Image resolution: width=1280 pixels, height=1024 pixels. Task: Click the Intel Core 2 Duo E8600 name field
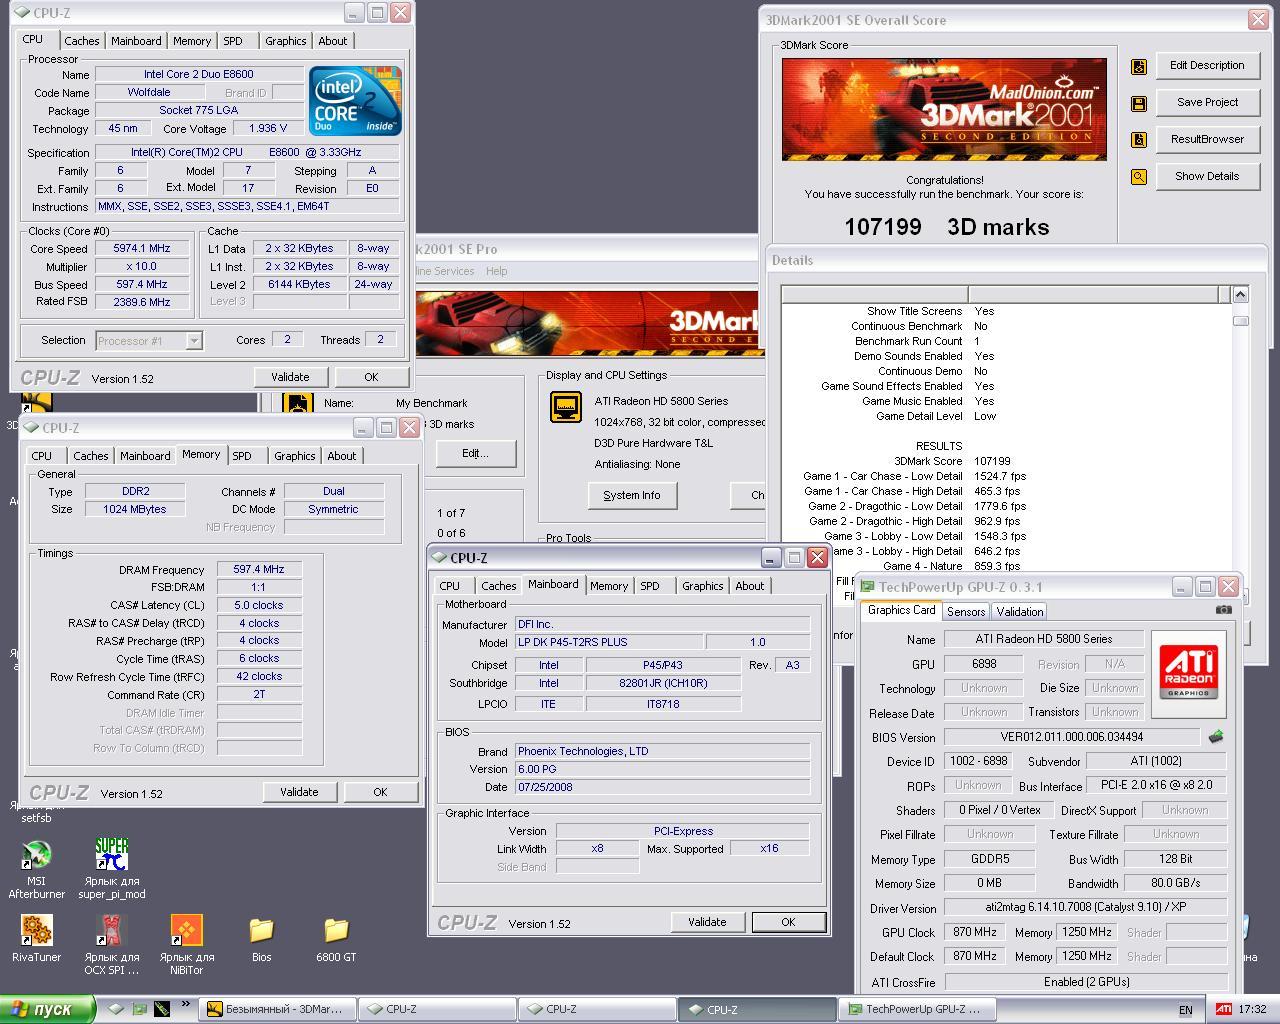199,75
